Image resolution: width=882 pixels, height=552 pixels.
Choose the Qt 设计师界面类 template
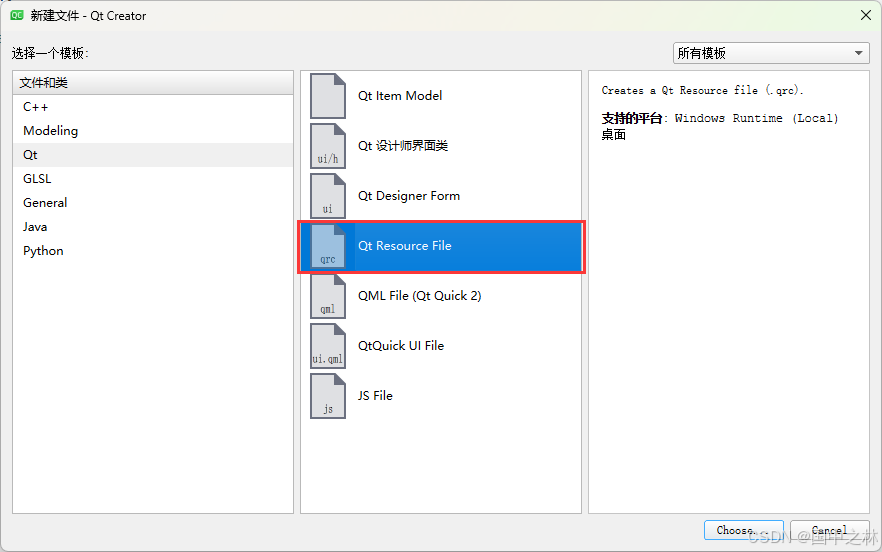441,146
